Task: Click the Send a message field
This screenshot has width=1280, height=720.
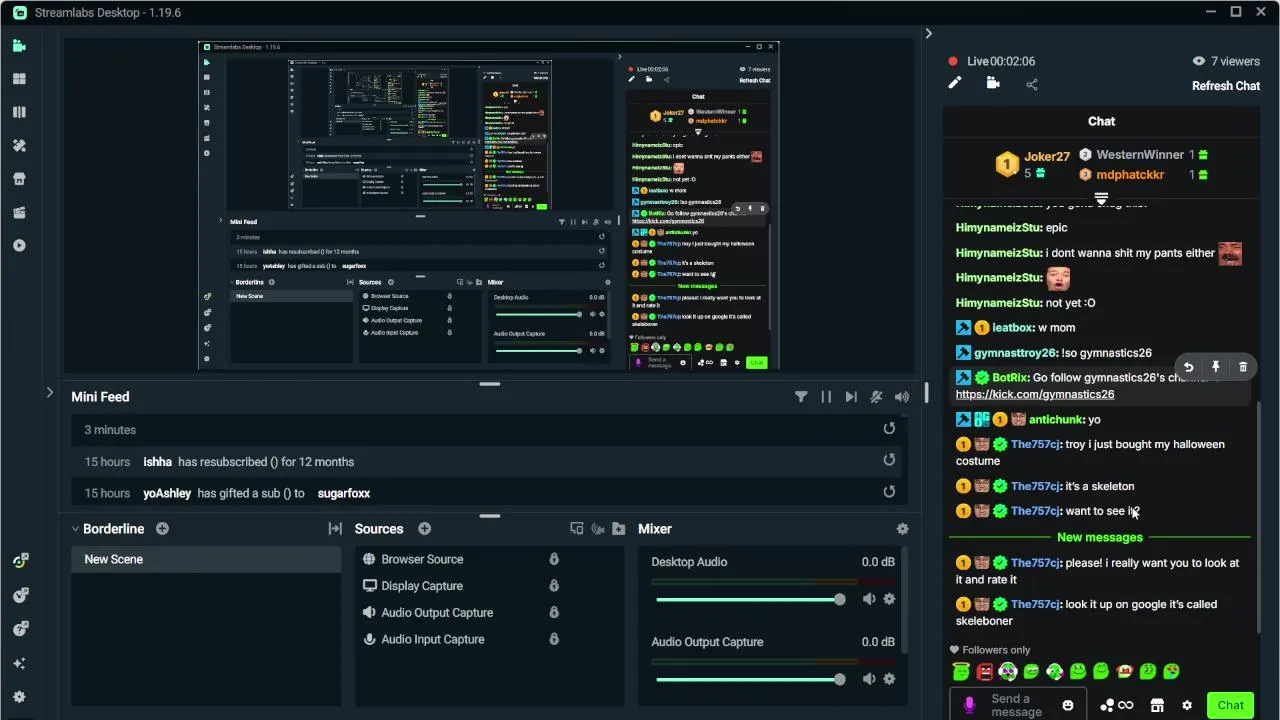Action: coord(1018,705)
